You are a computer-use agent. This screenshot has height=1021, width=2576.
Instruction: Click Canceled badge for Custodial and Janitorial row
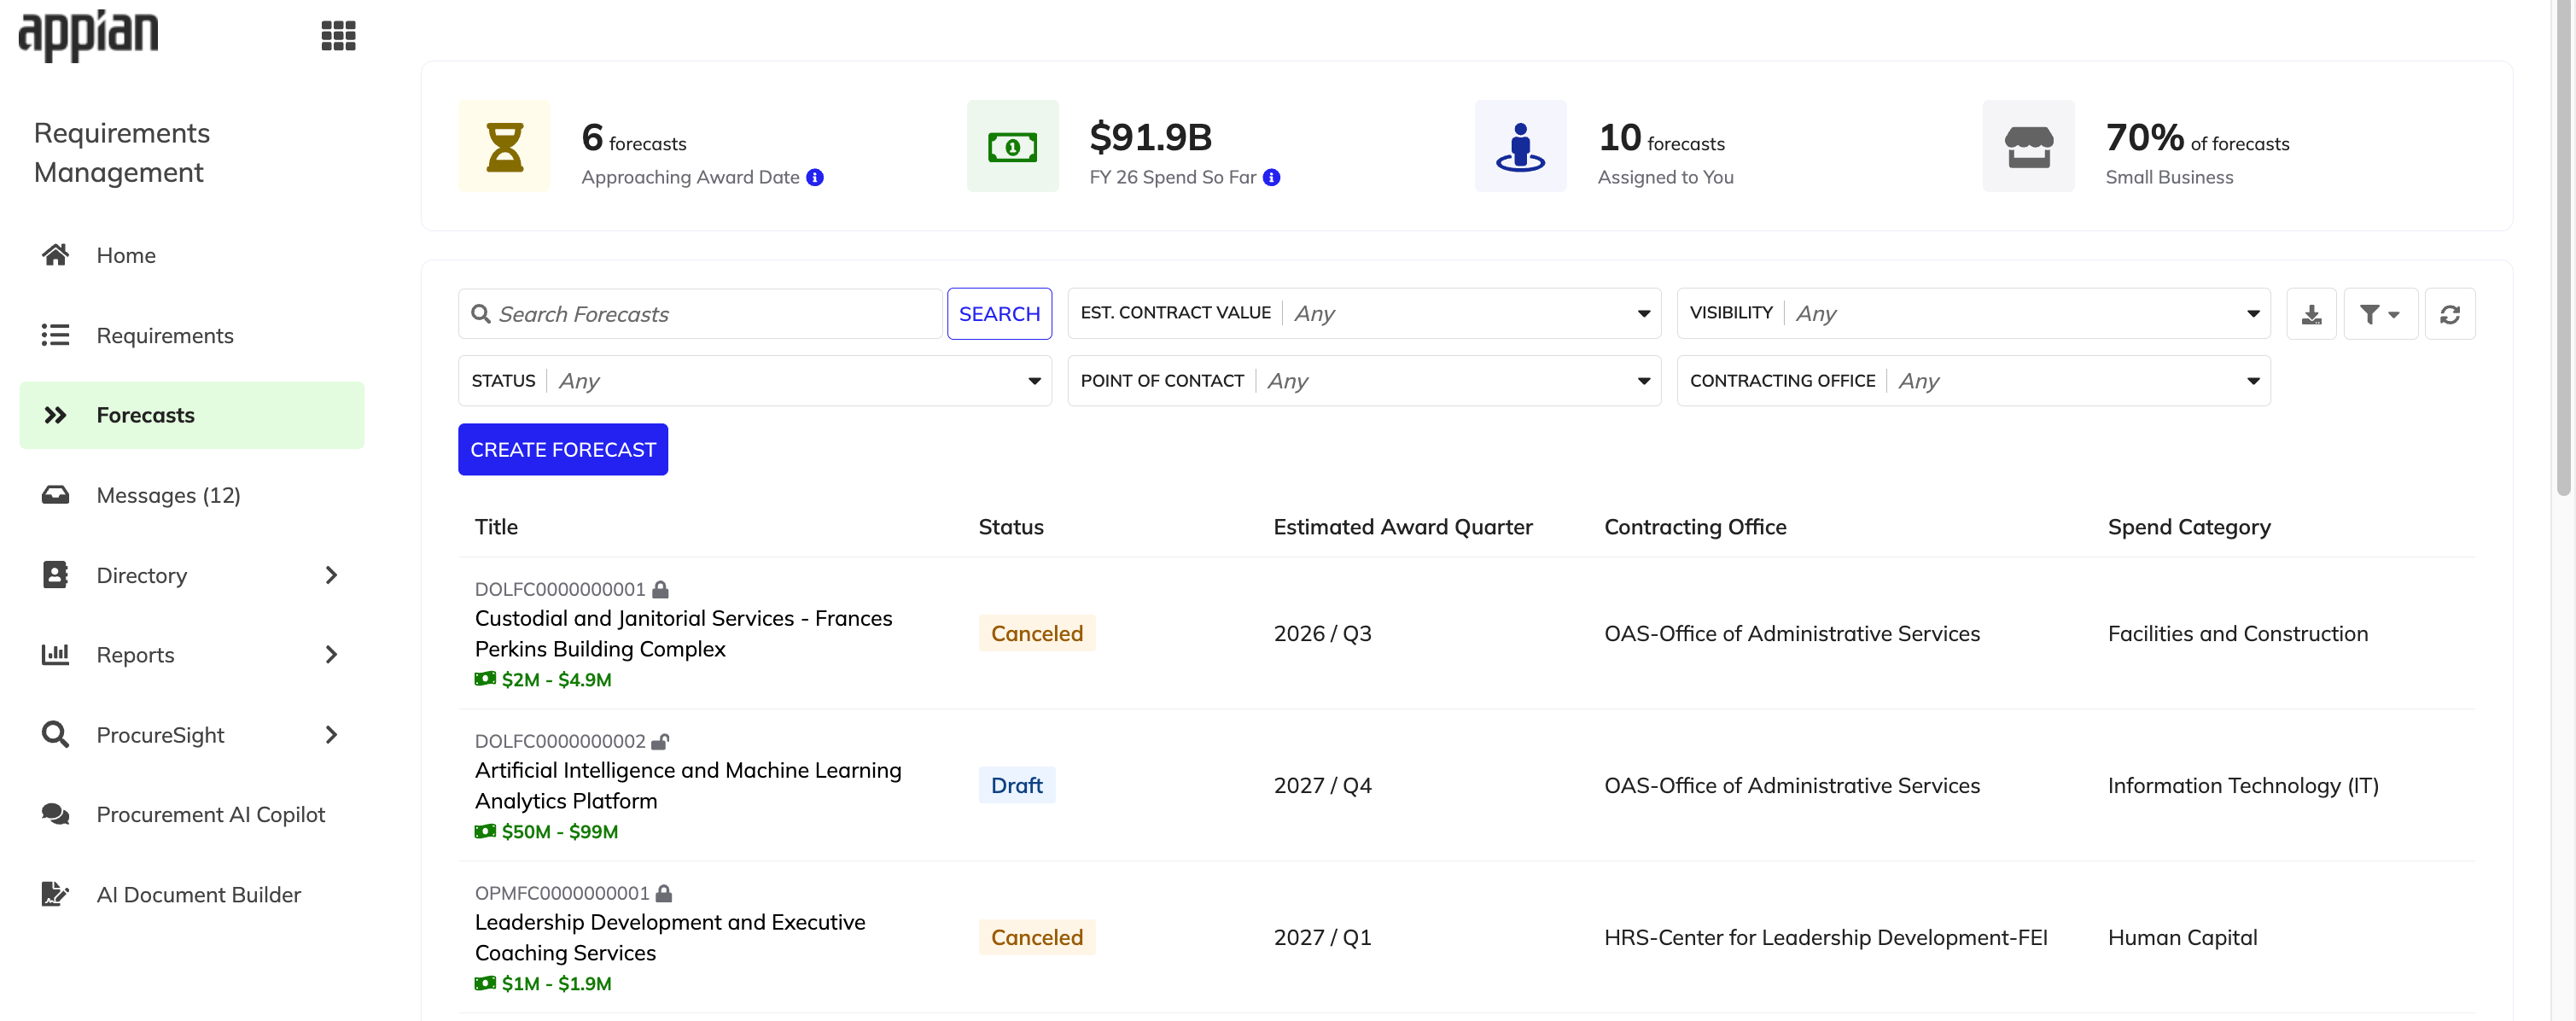pyautogui.click(x=1037, y=633)
